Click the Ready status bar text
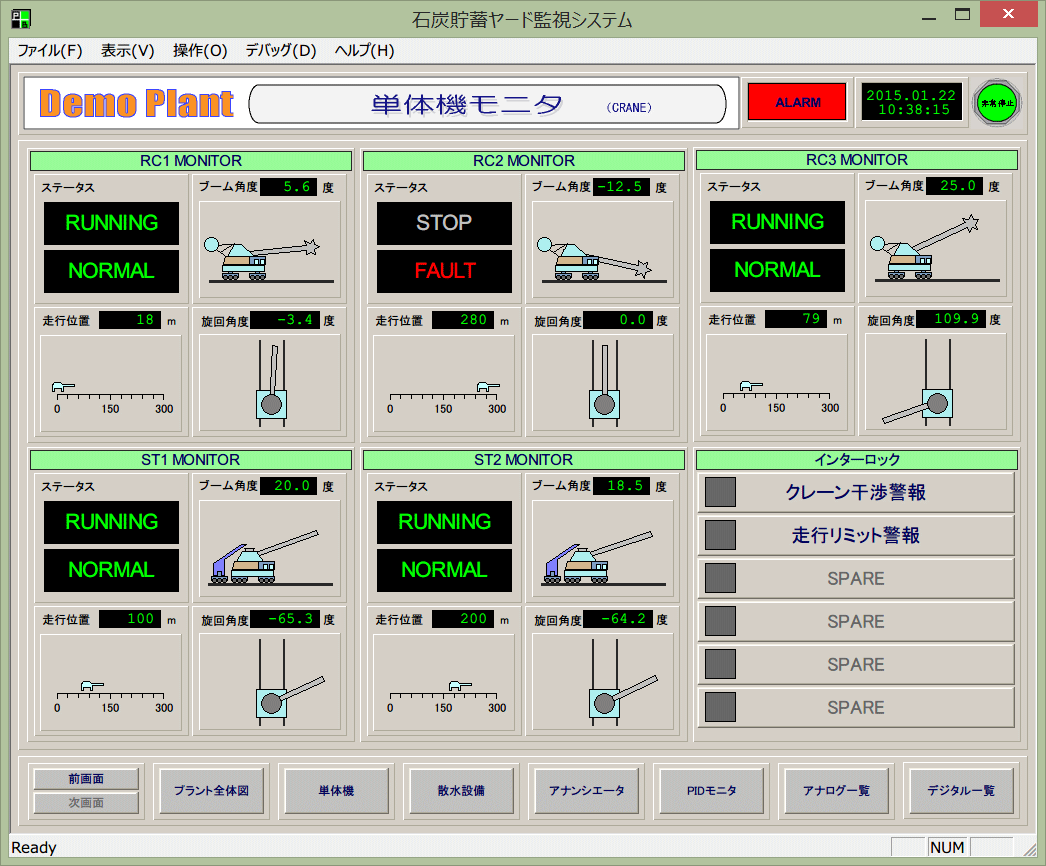 pyautogui.click(x=34, y=847)
